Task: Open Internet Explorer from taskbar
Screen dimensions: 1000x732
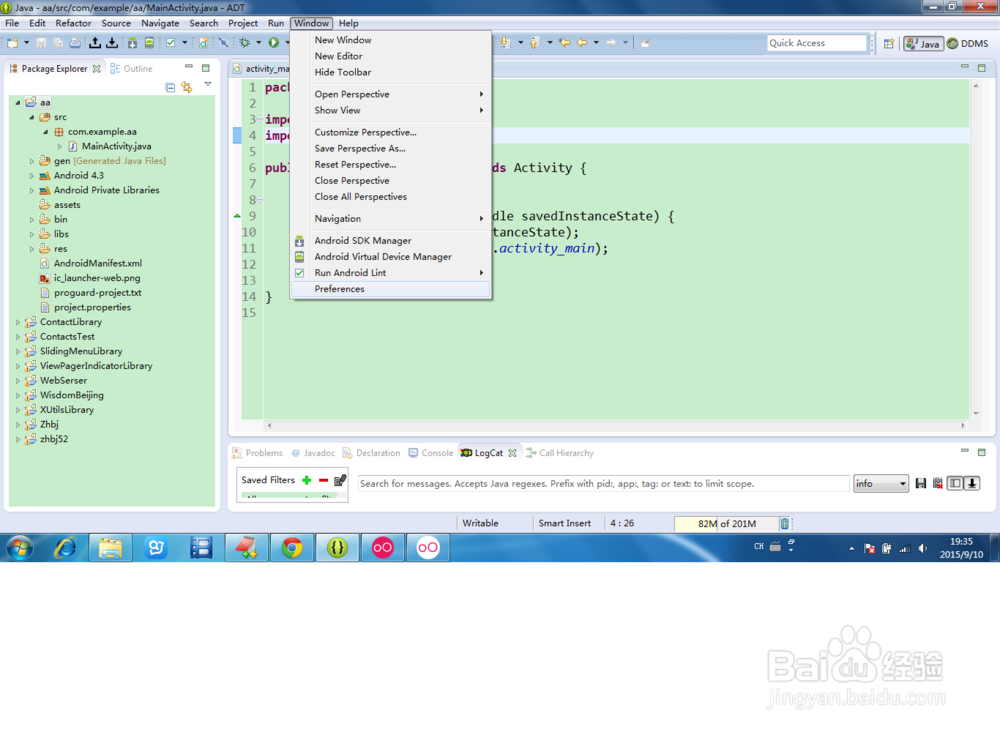Action: [x=65, y=548]
